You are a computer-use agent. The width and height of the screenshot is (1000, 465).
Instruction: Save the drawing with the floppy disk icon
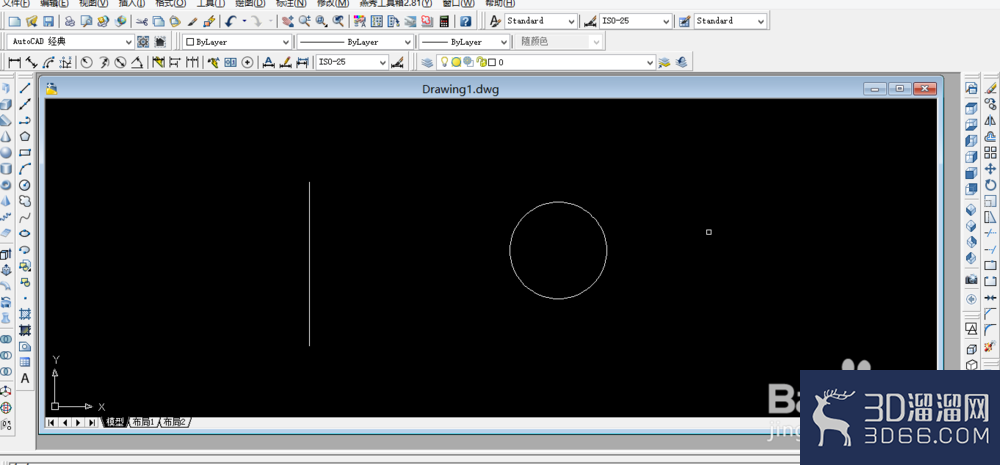click(48, 21)
